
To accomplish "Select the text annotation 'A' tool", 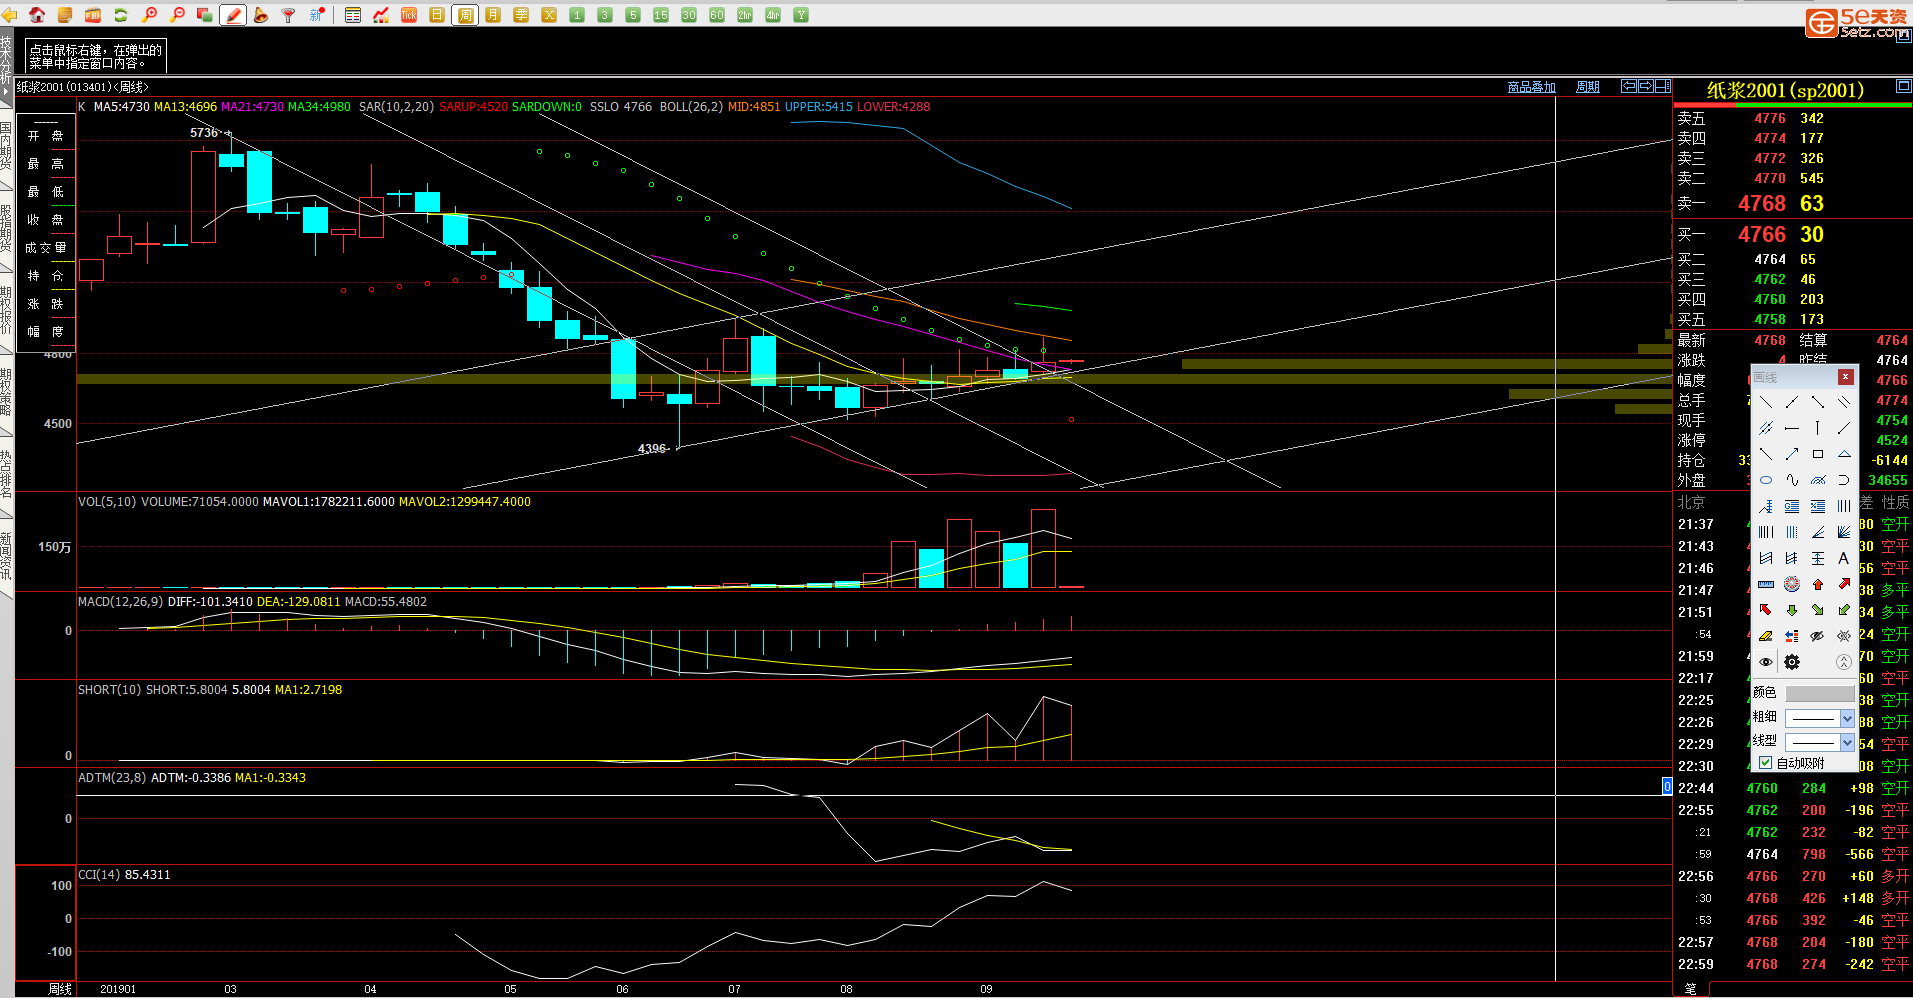I will (x=1843, y=558).
